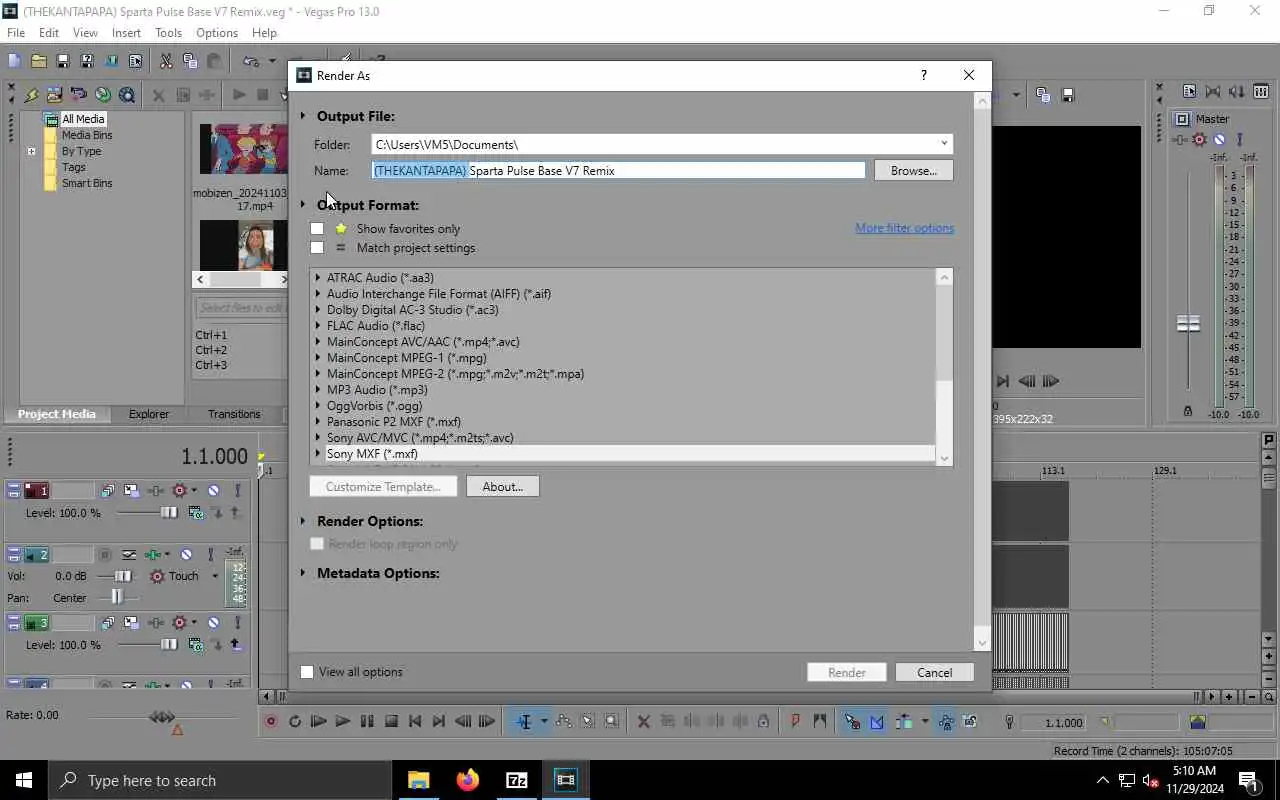The height and width of the screenshot is (800, 1280).
Task: Click the Zoom Edit tool icon
Action: 612,721
